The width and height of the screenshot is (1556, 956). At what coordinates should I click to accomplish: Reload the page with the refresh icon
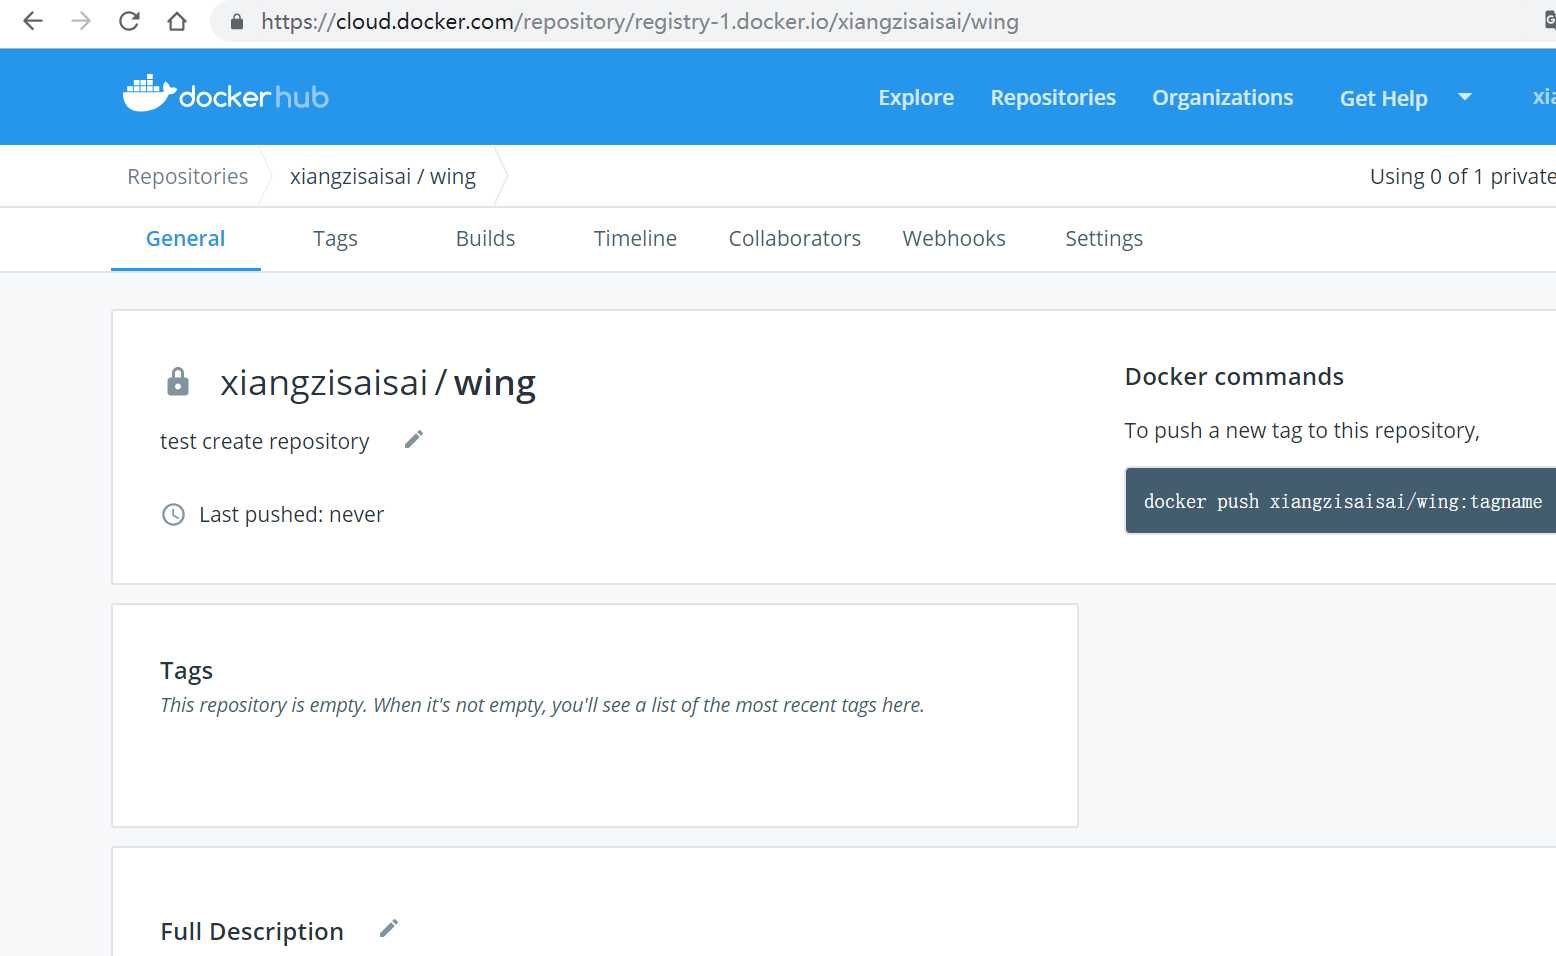coord(129,21)
